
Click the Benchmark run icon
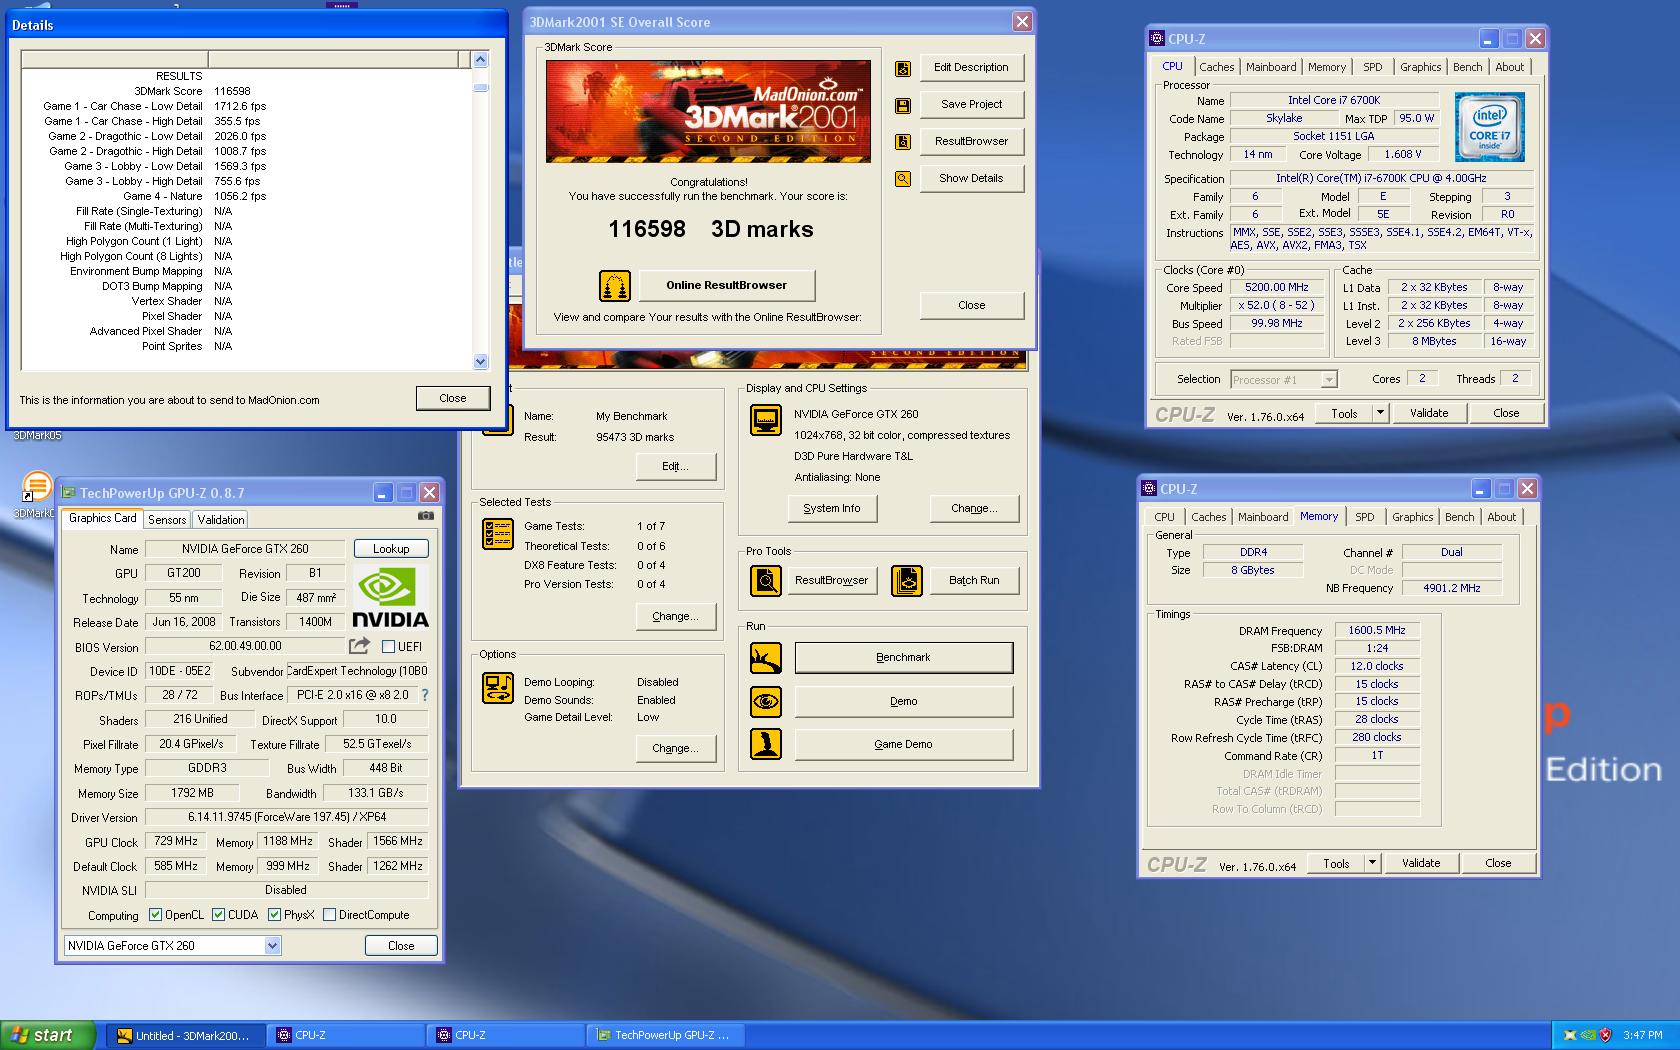pyautogui.click(x=766, y=658)
